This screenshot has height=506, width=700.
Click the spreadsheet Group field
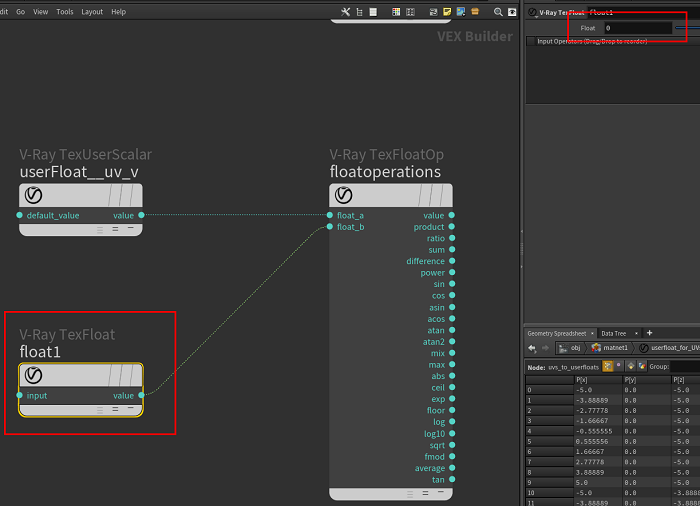[x=685, y=367]
